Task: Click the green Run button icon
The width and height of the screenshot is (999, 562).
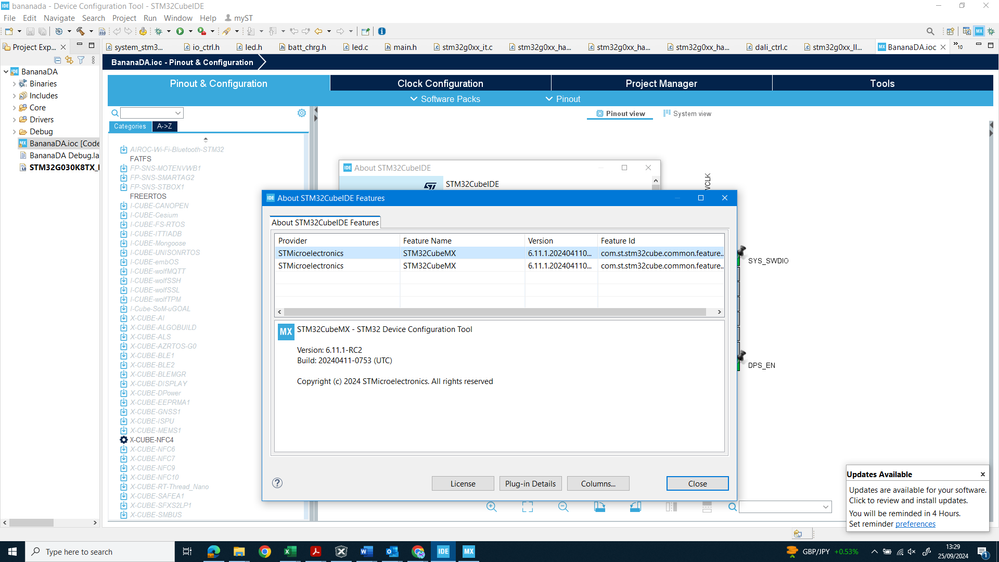Action: (180, 31)
